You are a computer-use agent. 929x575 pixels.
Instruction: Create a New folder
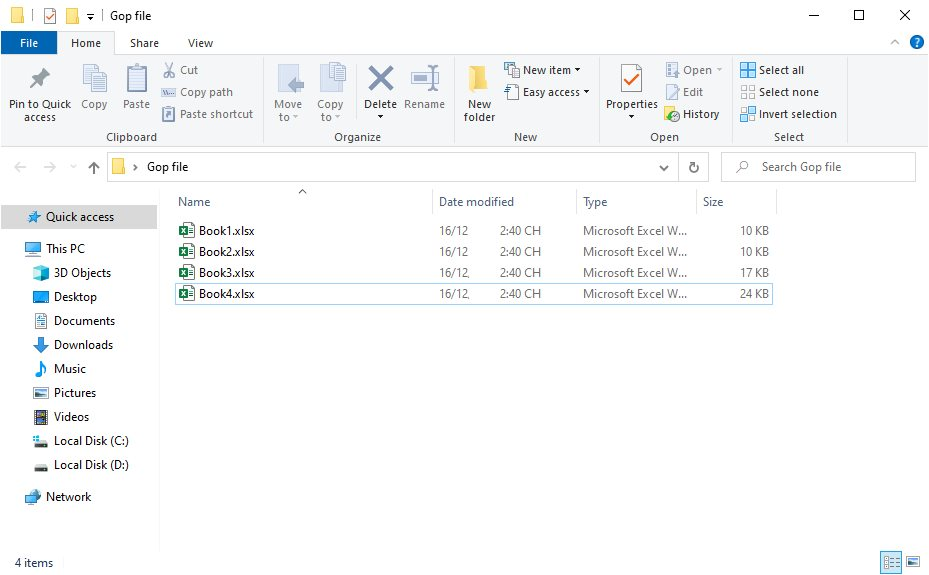click(x=479, y=93)
